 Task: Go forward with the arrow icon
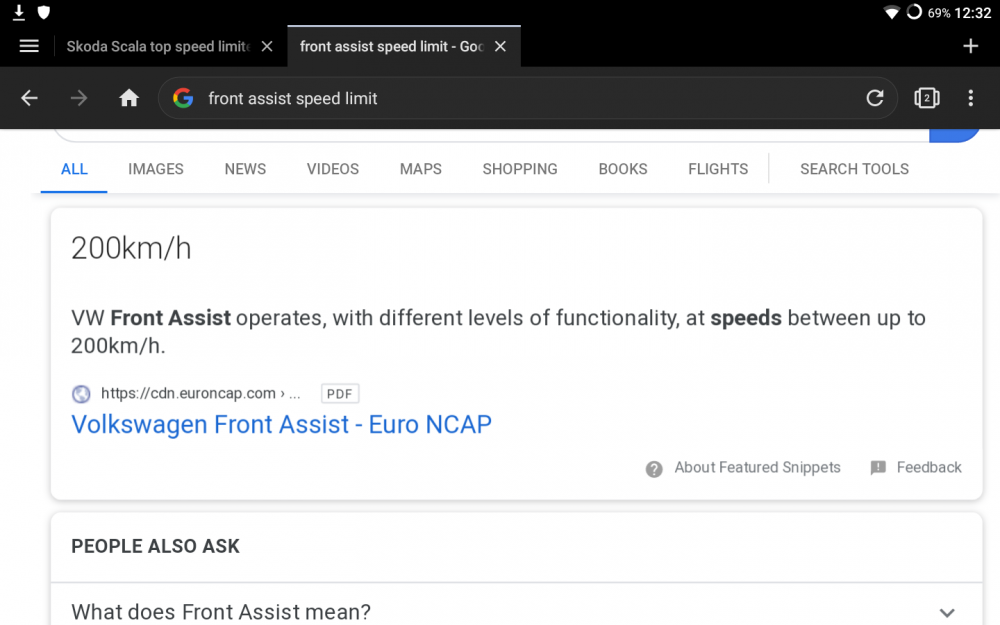[x=79, y=98]
